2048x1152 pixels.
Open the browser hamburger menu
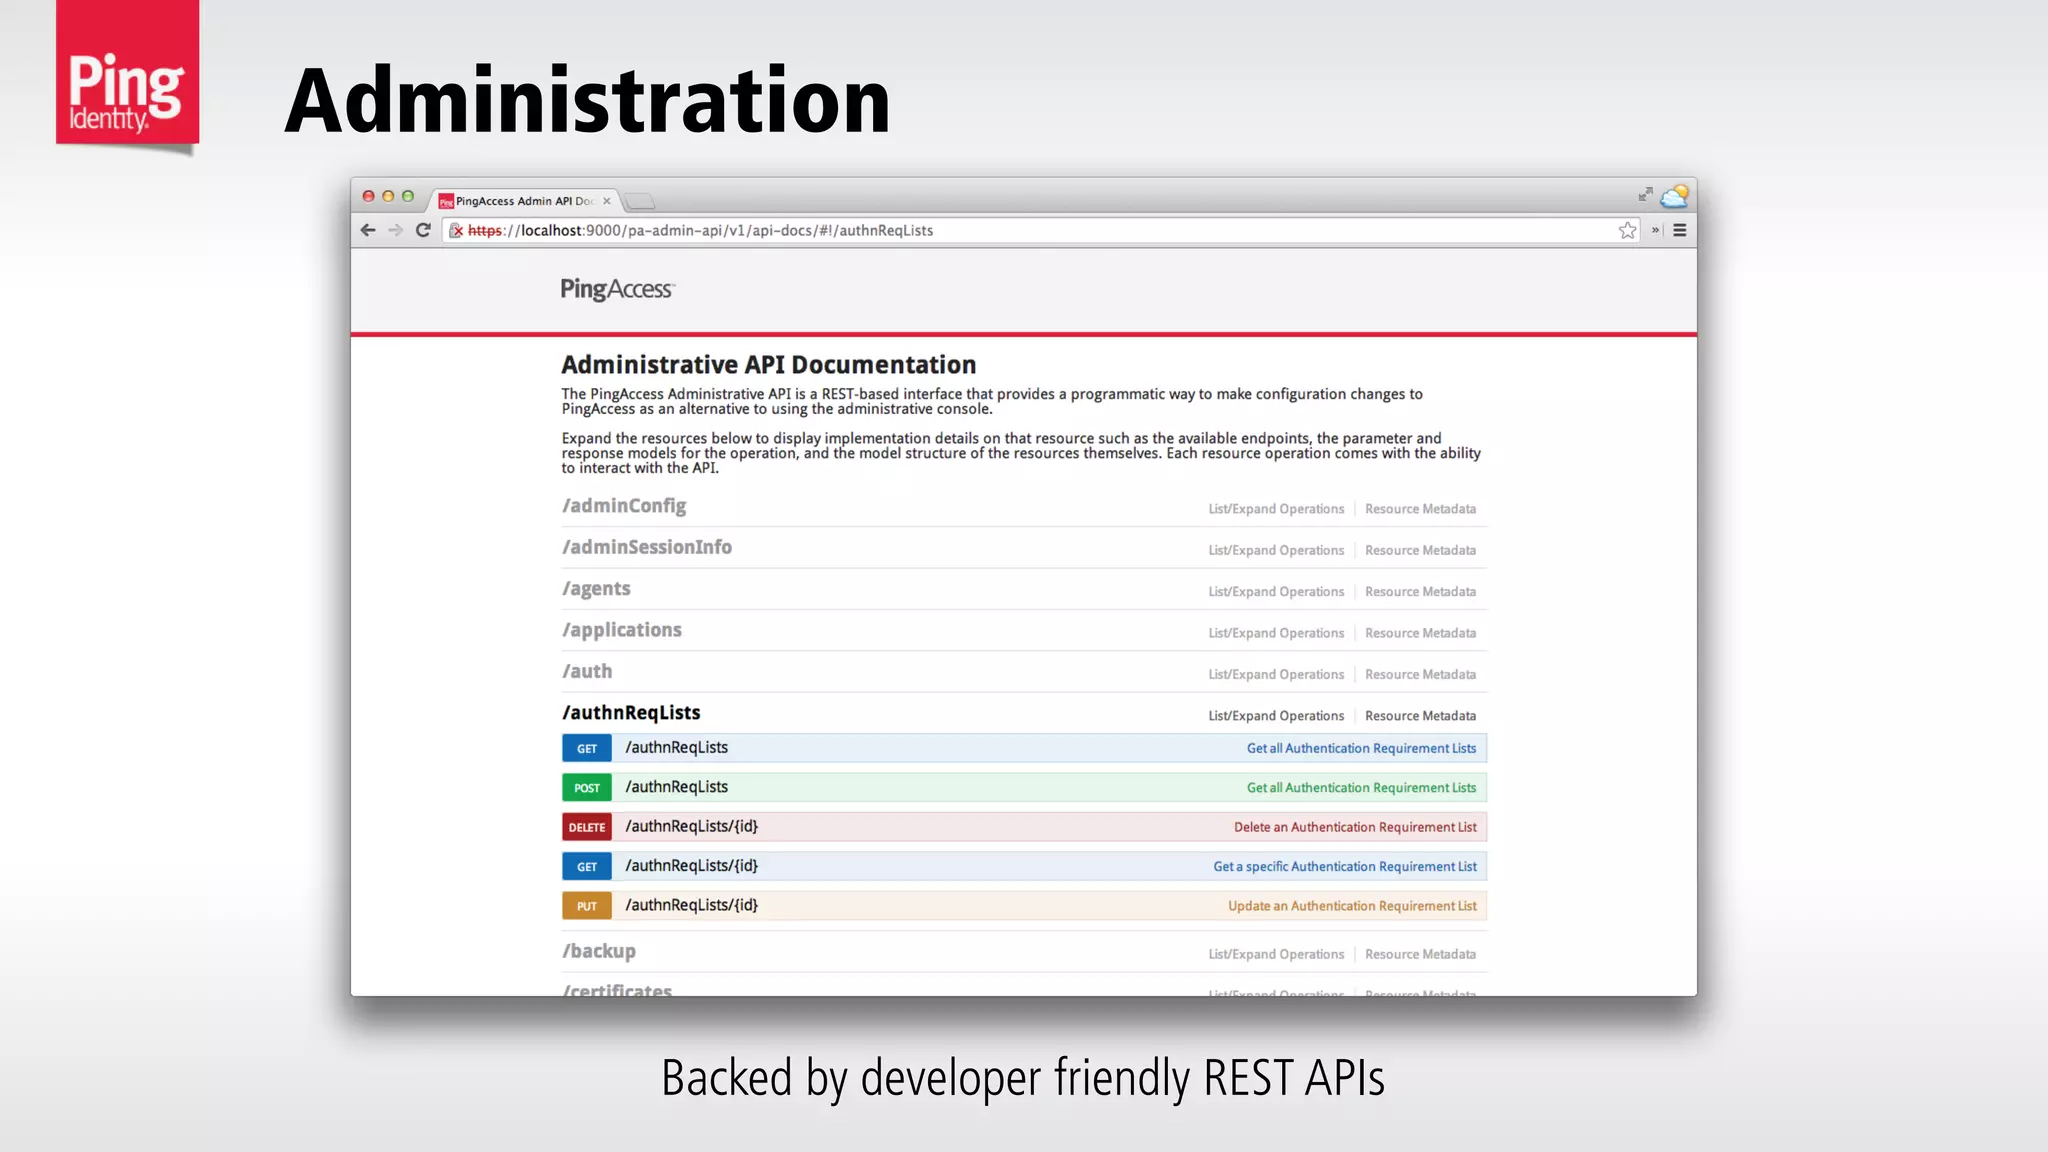1680,230
